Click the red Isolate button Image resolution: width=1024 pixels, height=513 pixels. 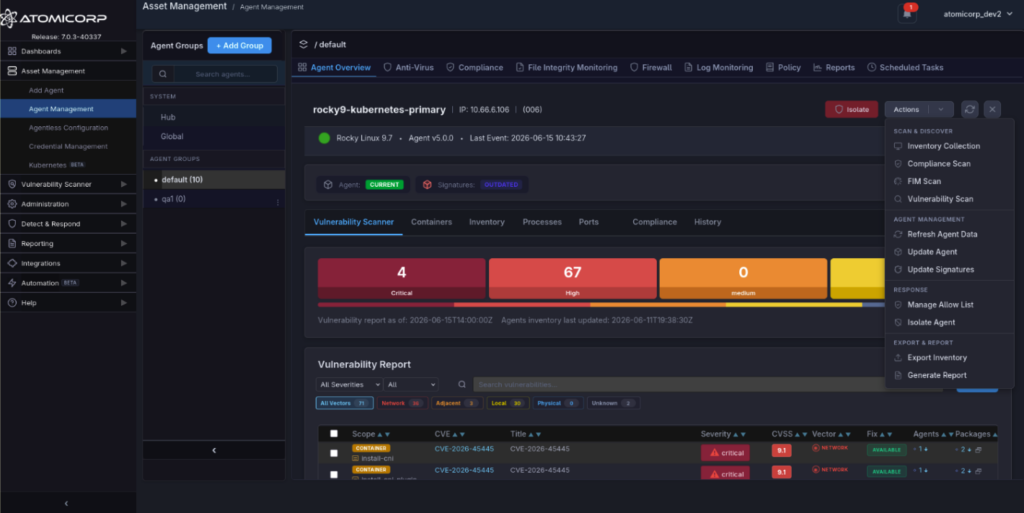tap(852, 110)
